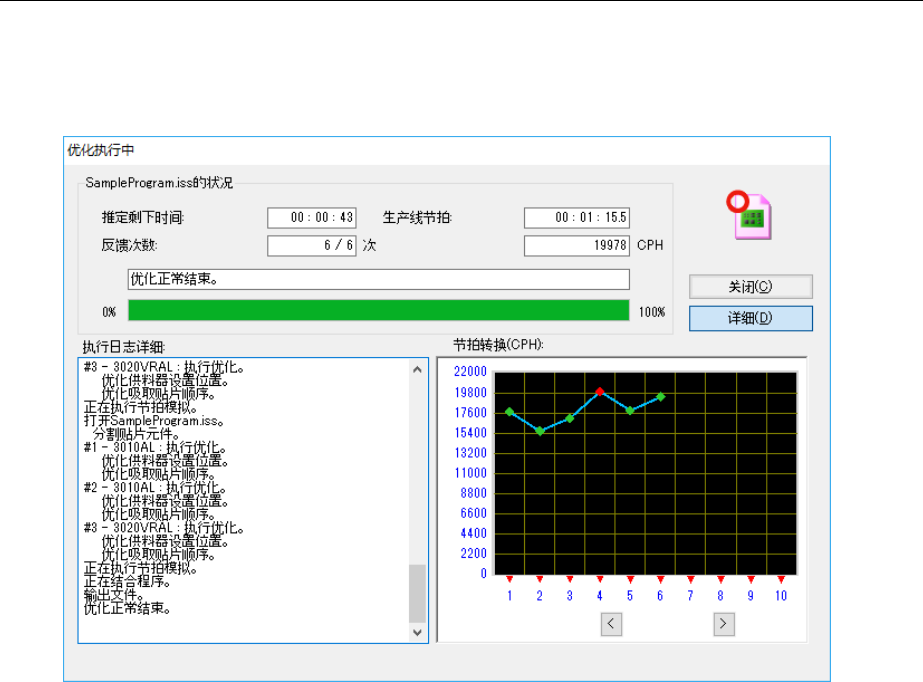This screenshot has height=682, width=923.
Task: Click the green optimization progress bar
Action: point(378,311)
